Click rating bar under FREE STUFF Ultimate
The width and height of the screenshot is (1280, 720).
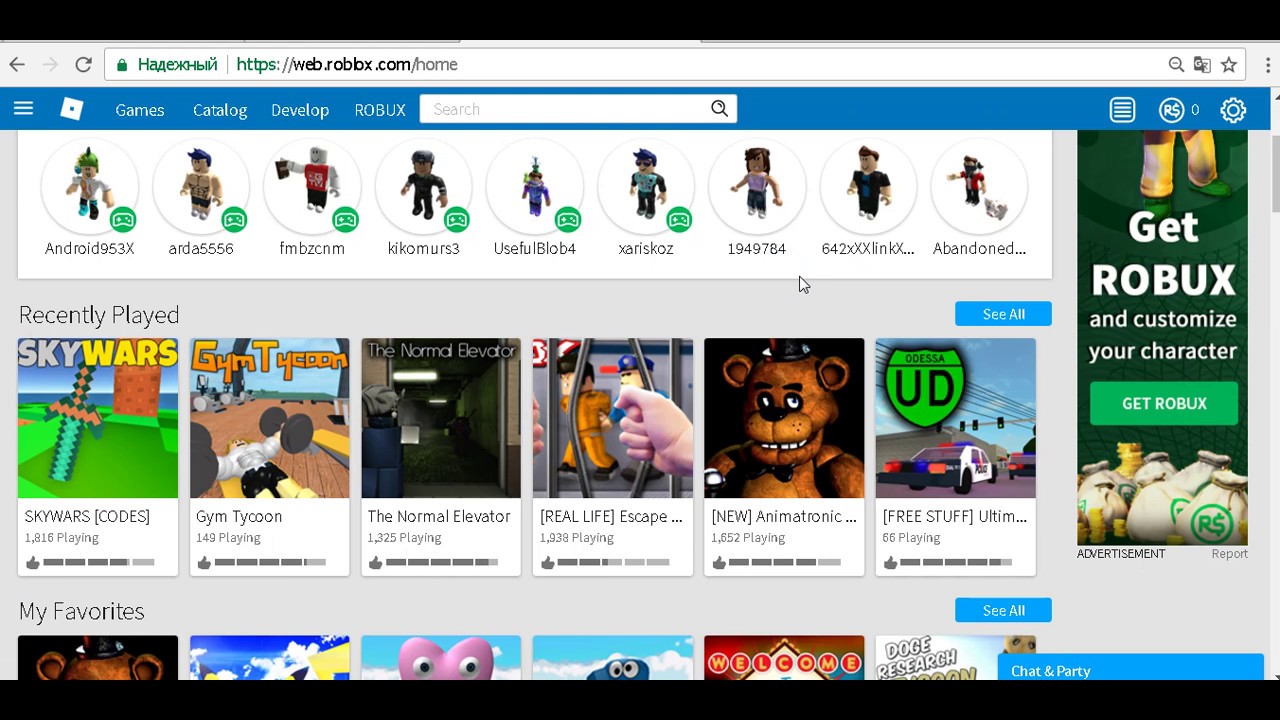point(956,563)
